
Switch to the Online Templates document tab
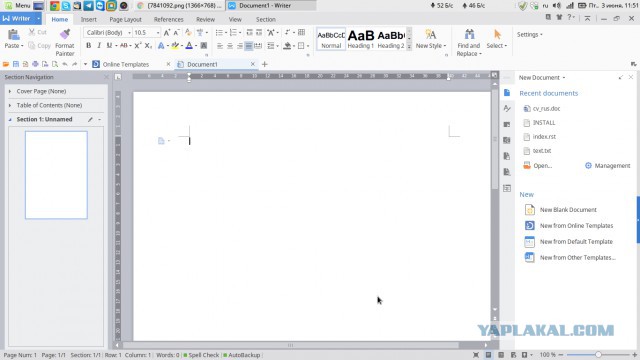[x=126, y=64]
